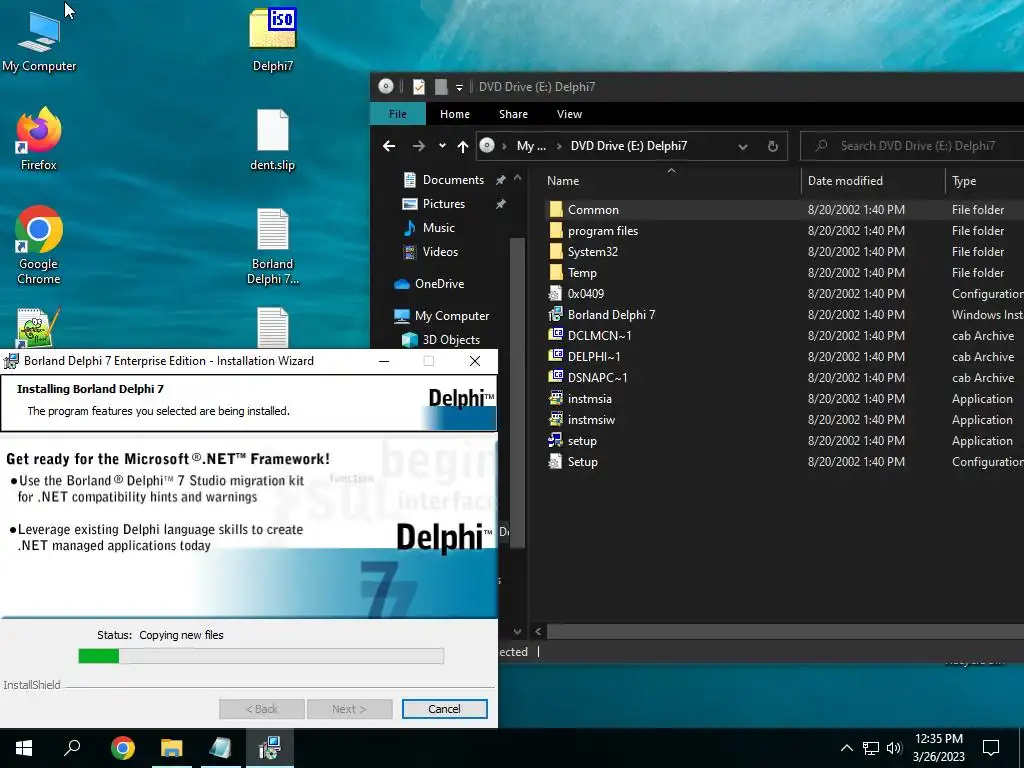1024x768 pixels.
Task: Switch to the Share ribbon tab
Action: point(513,114)
